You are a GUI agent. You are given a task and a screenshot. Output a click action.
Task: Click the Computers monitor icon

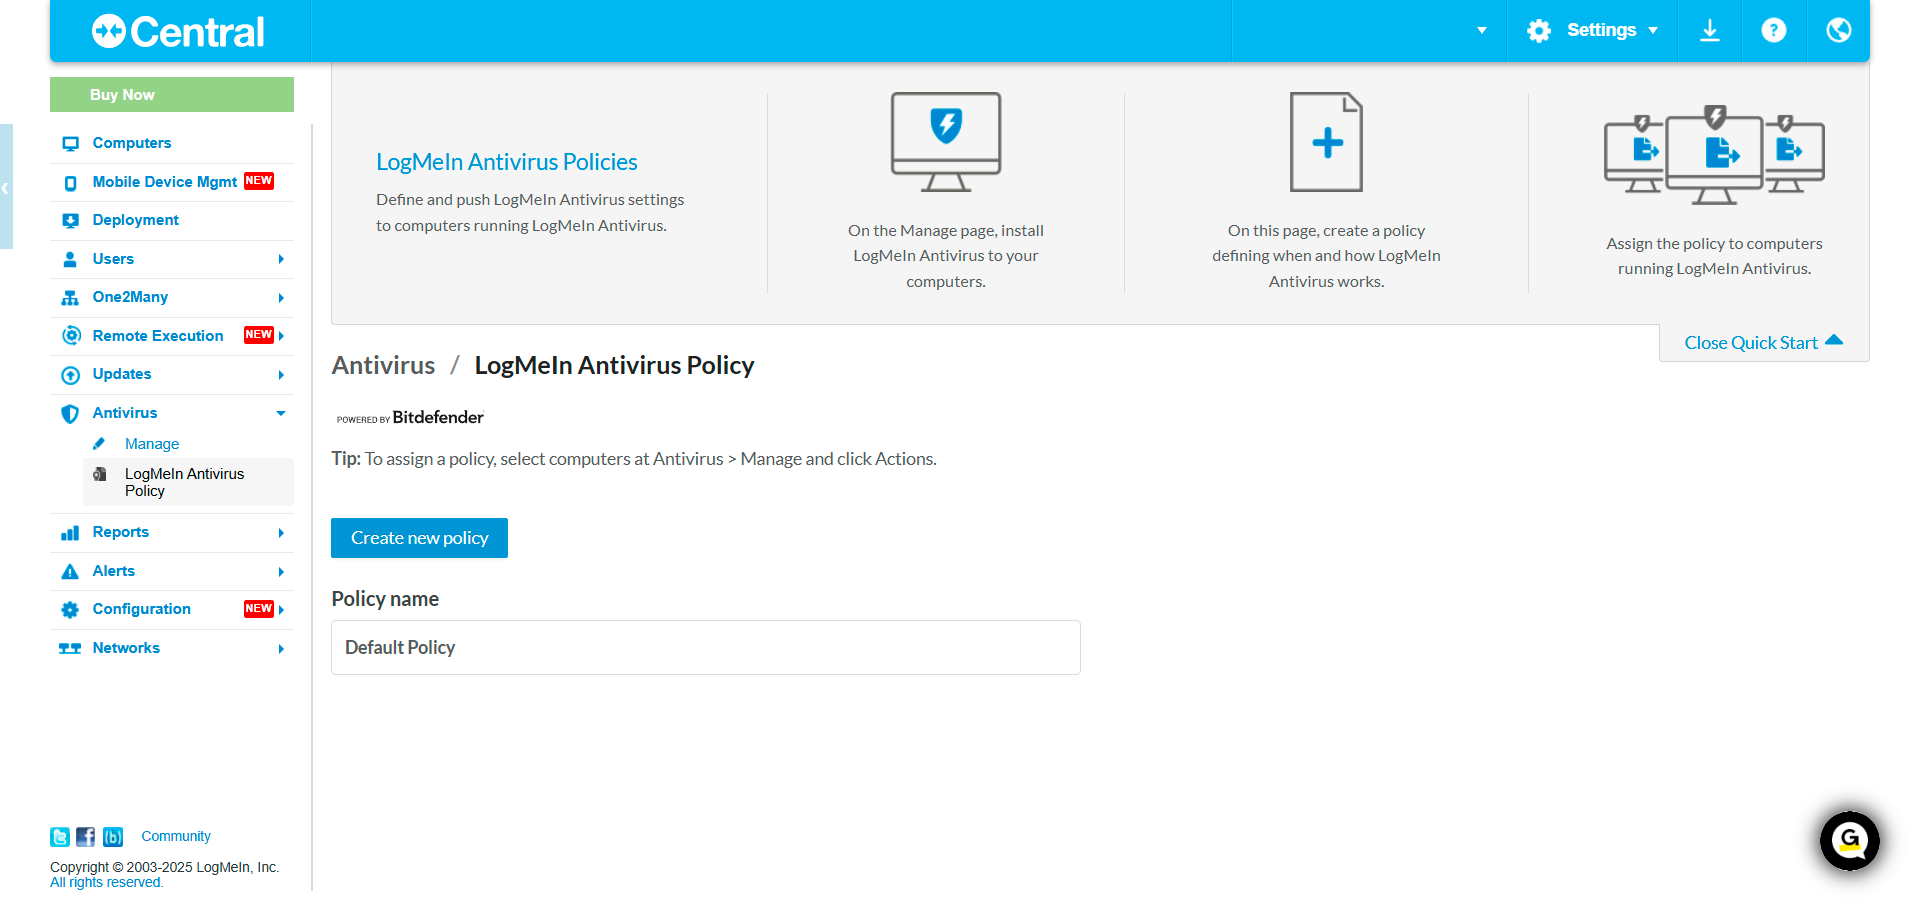pyautogui.click(x=70, y=144)
